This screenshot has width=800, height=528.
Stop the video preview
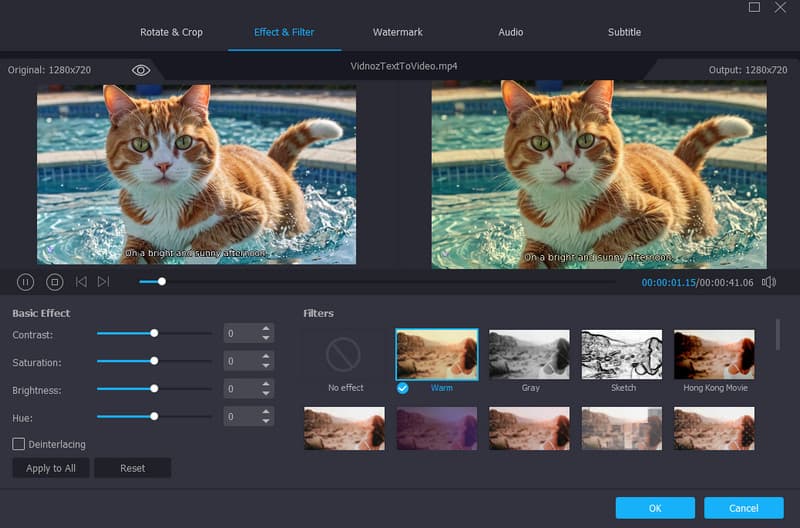(x=55, y=282)
